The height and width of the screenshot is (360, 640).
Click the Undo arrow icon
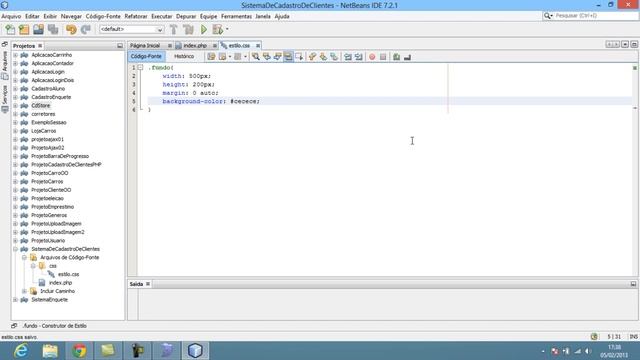[x=71, y=29]
